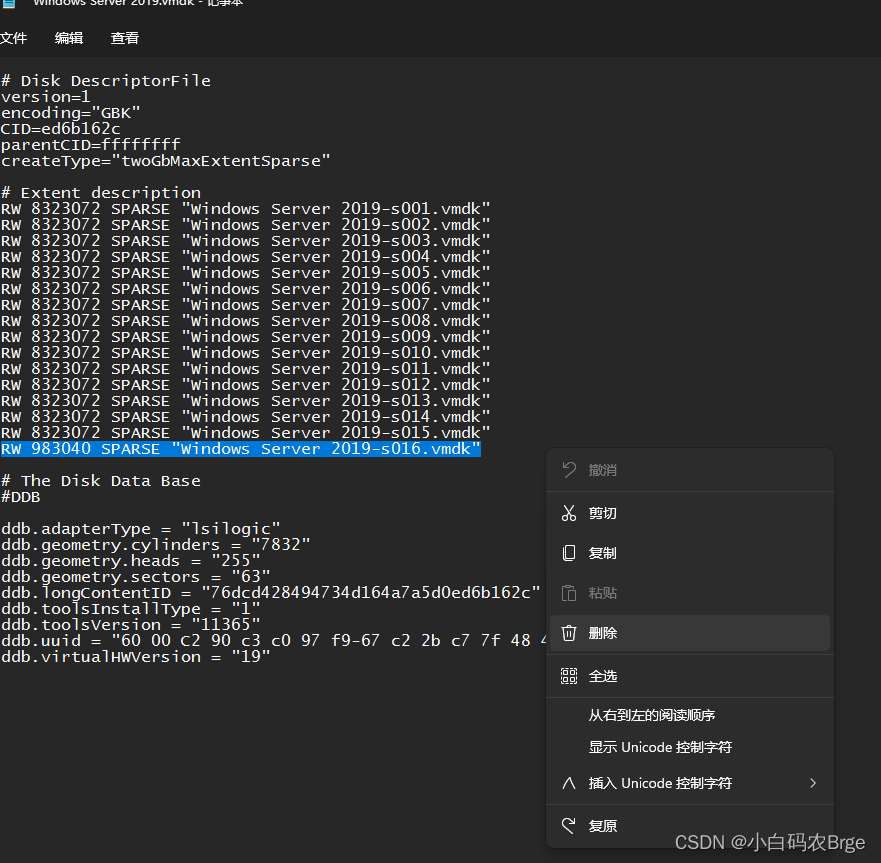Open the 查看 (View) menu
The width and height of the screenshot is (881, 863).
point(125,38)
